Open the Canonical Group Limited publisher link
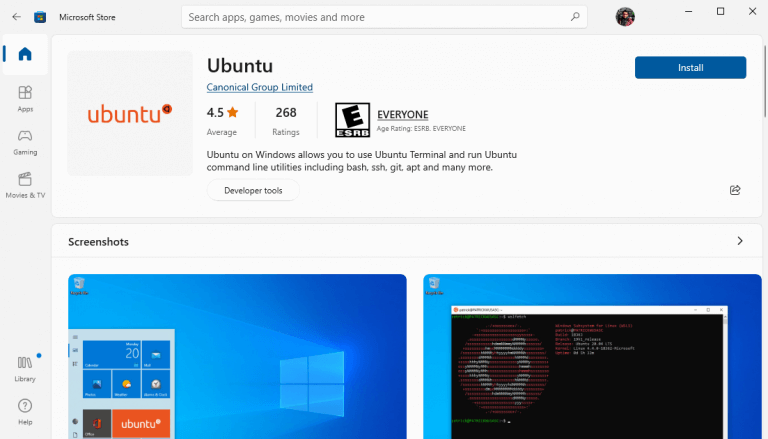The image size is (768, 439). pos(260,87)
